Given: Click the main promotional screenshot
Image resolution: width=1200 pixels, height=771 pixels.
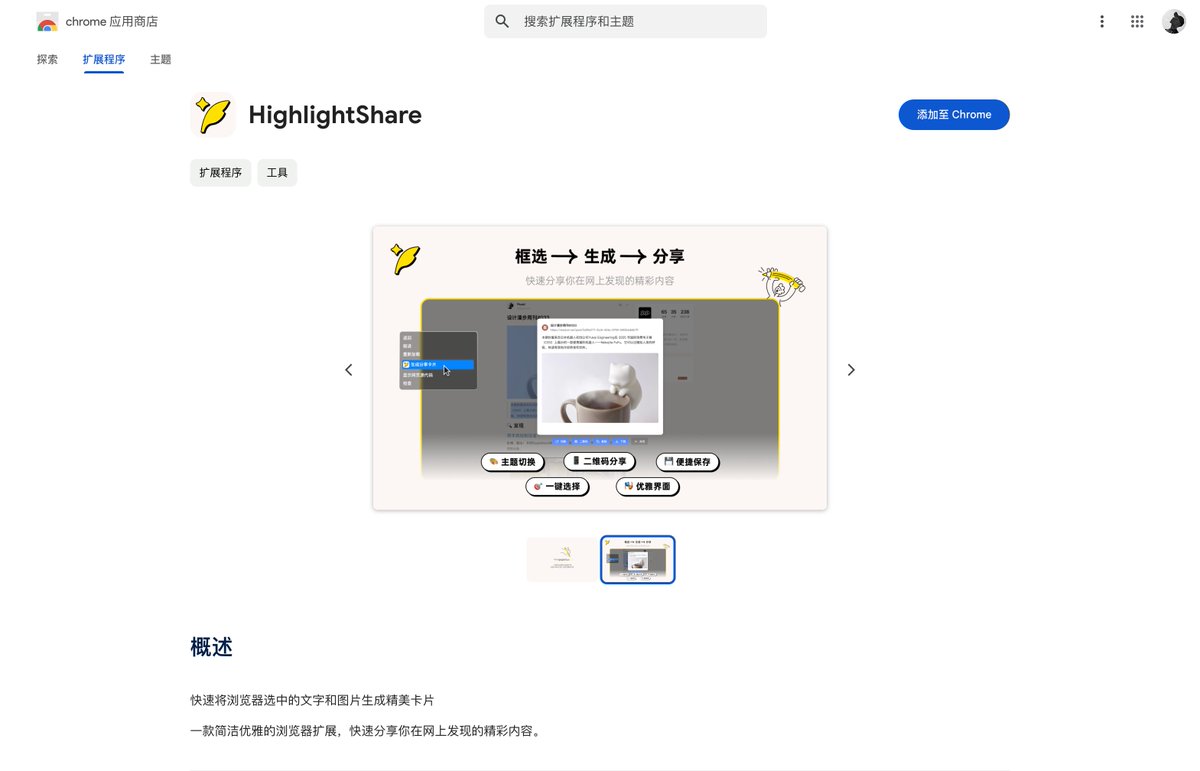Looking at the screenshot, I should [600, 368].
